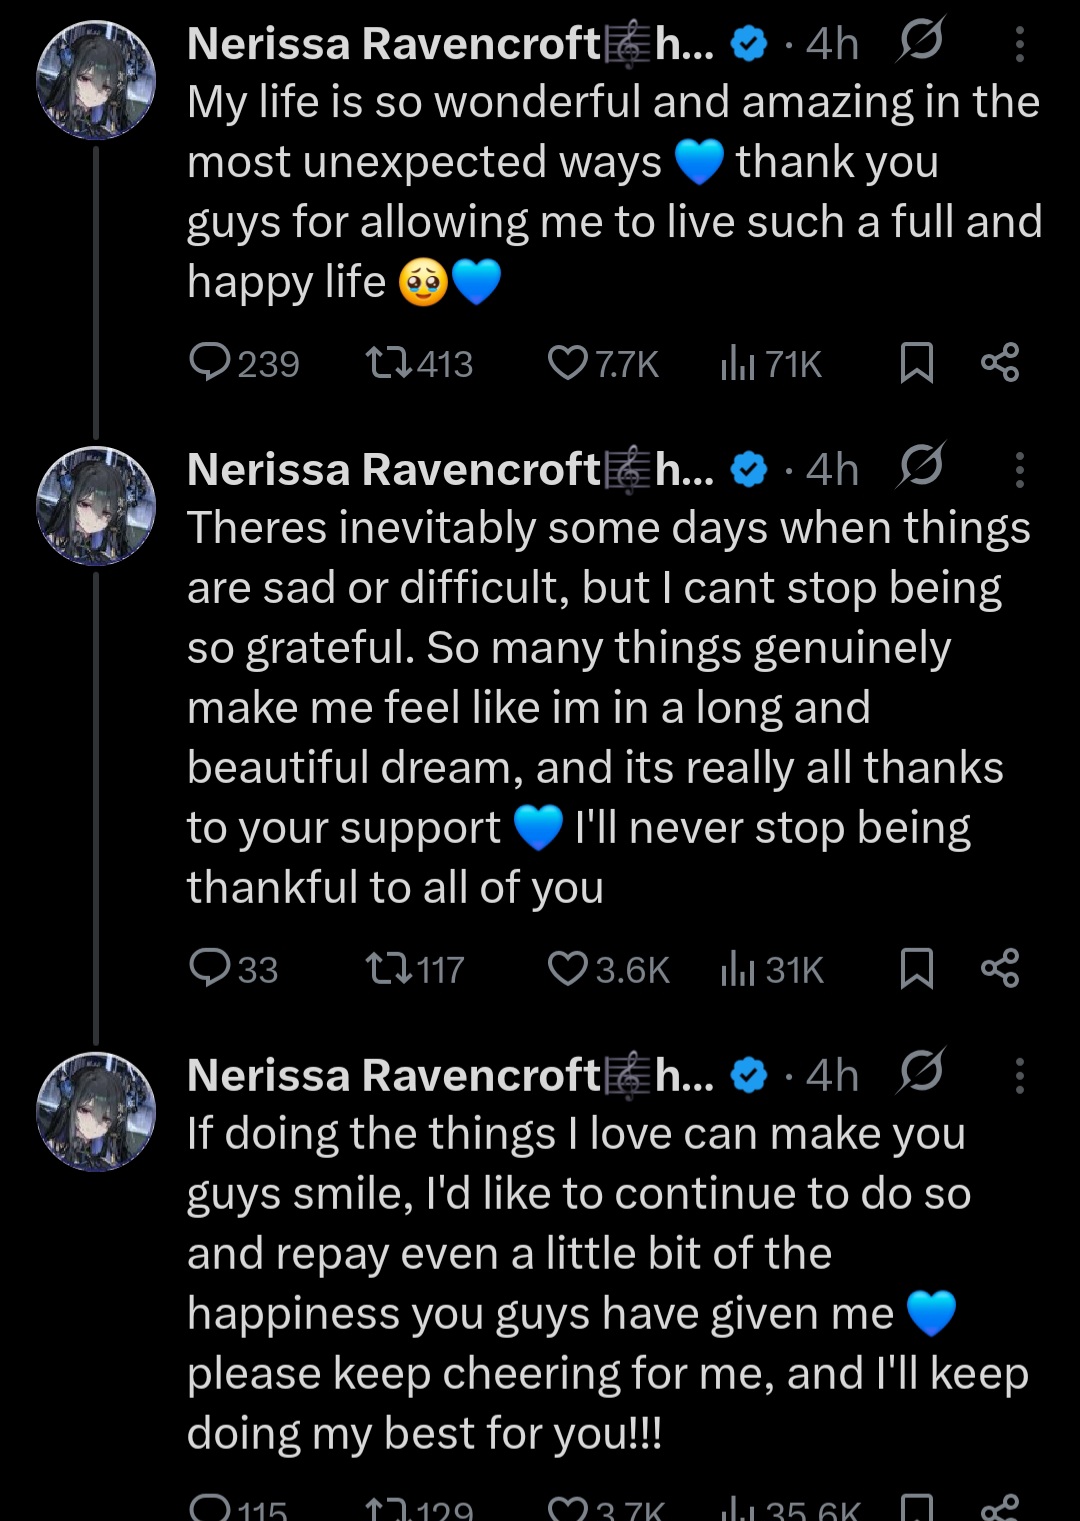Screen dimensions: 1080x1521
Task: Retweet the tweet with 117 reposts
Action: pyautogui.click(x=388, y=969)
